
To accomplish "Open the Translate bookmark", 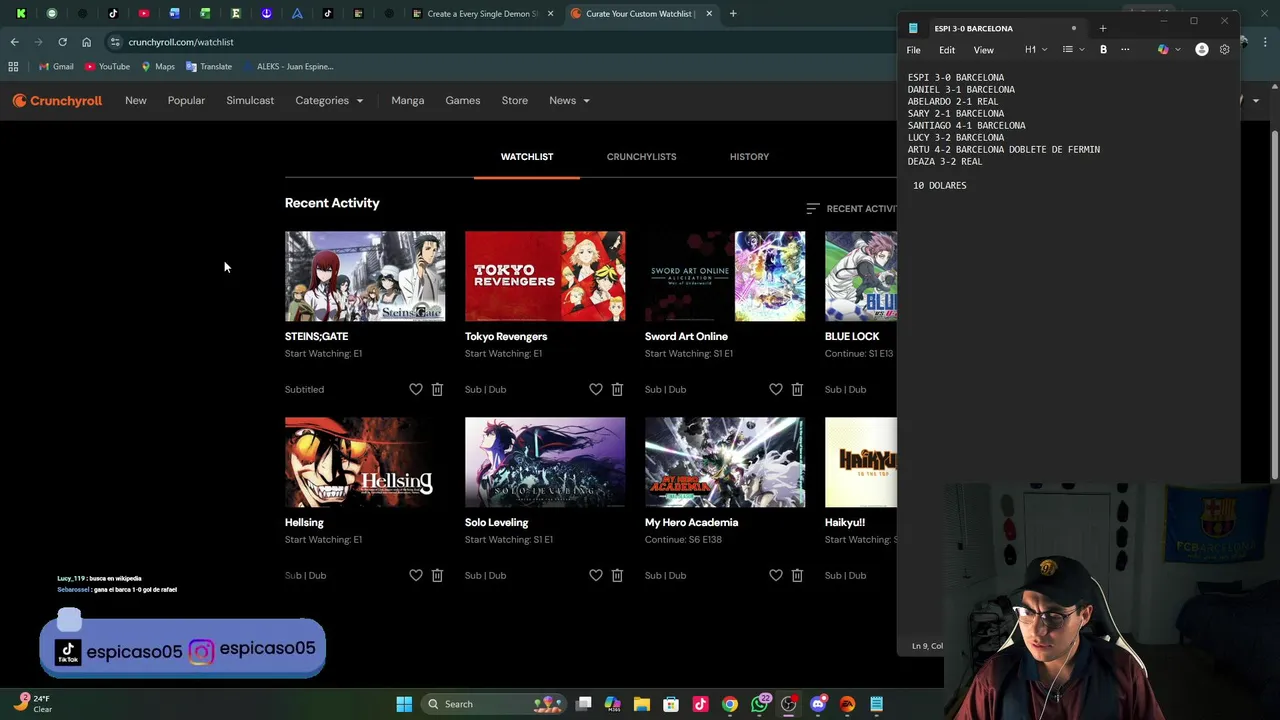I will pyautogui.click(x=209, y=66).
